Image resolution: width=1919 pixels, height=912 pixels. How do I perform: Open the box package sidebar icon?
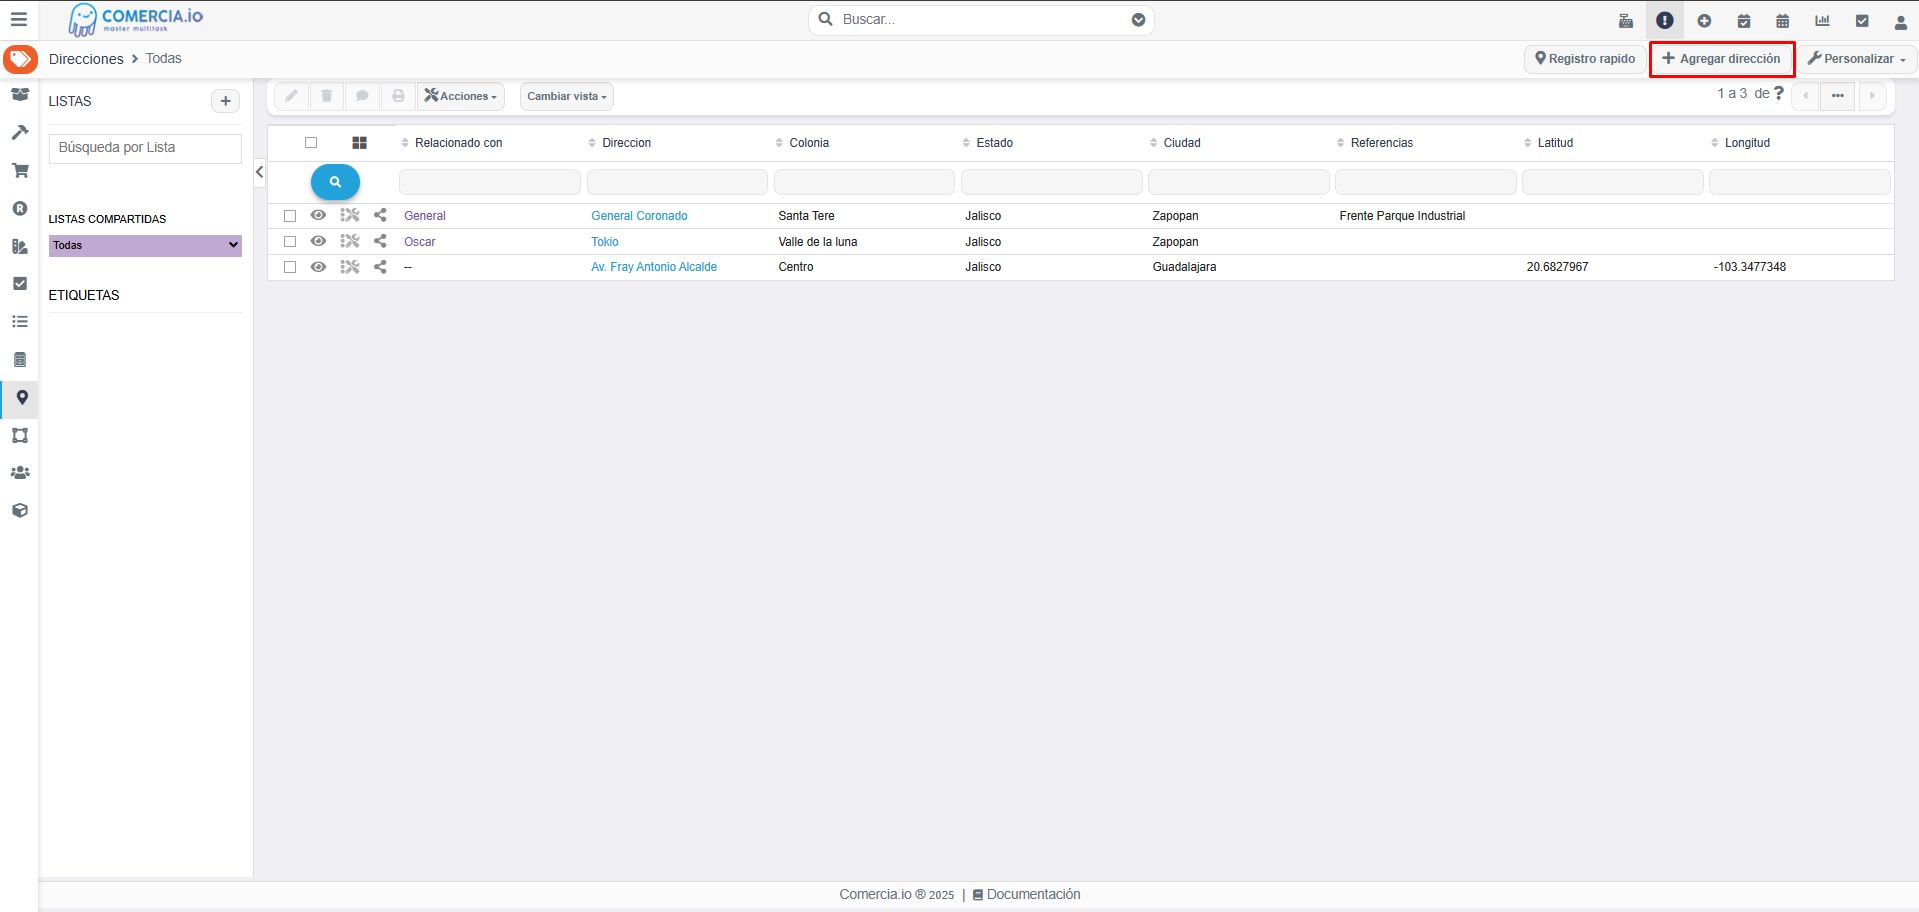20,510
